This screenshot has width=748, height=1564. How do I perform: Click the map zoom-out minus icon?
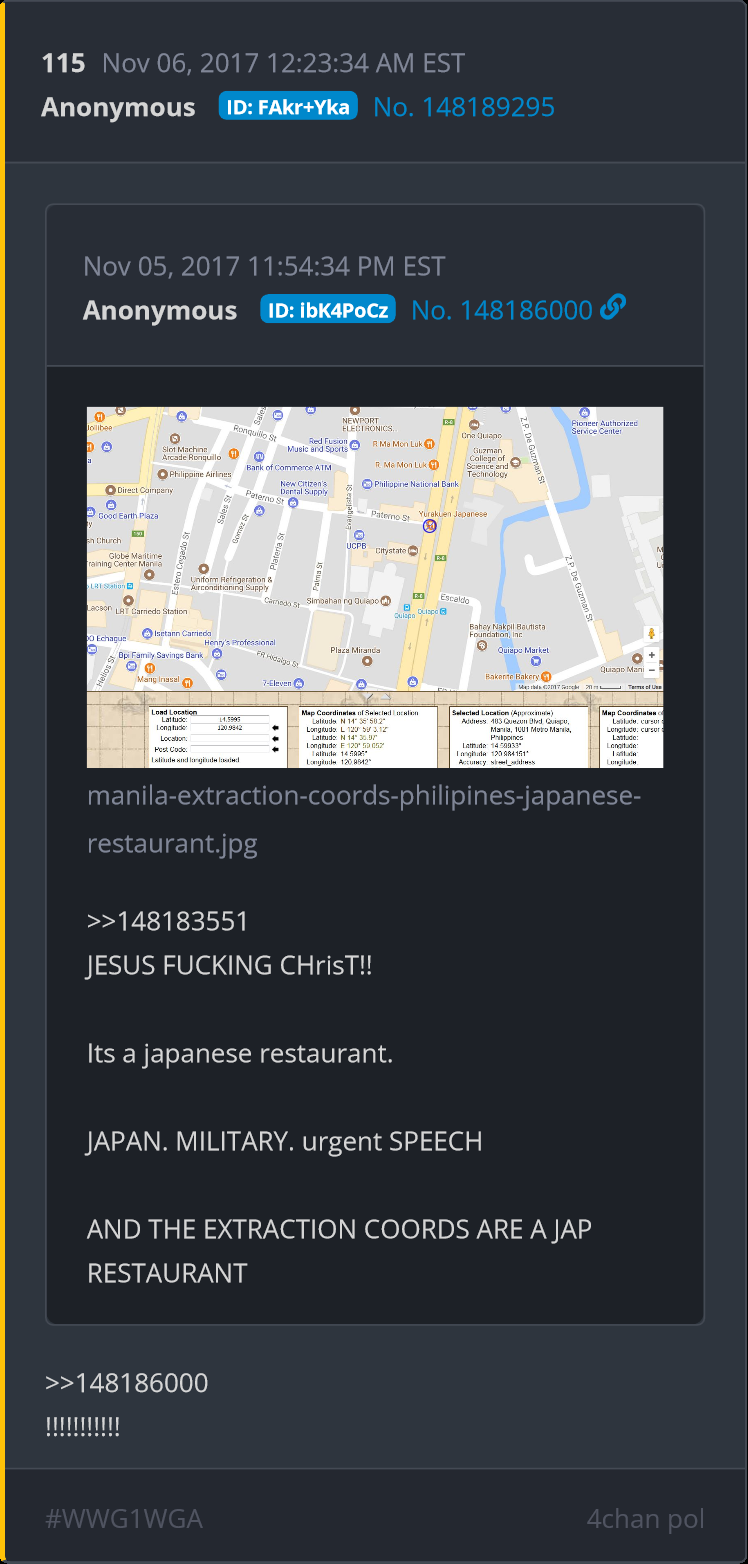(652, 669)
